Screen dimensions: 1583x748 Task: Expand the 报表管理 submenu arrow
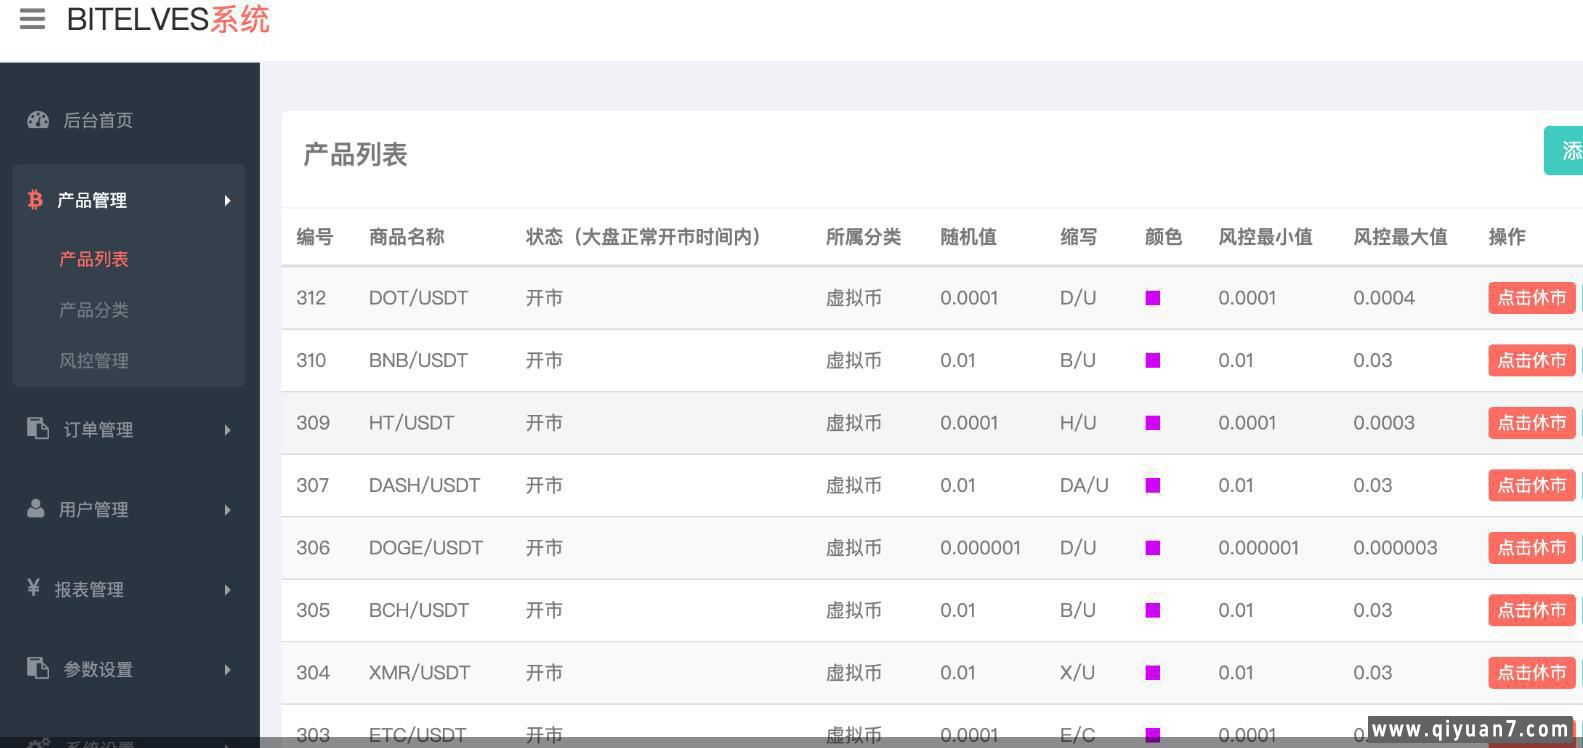227,590
